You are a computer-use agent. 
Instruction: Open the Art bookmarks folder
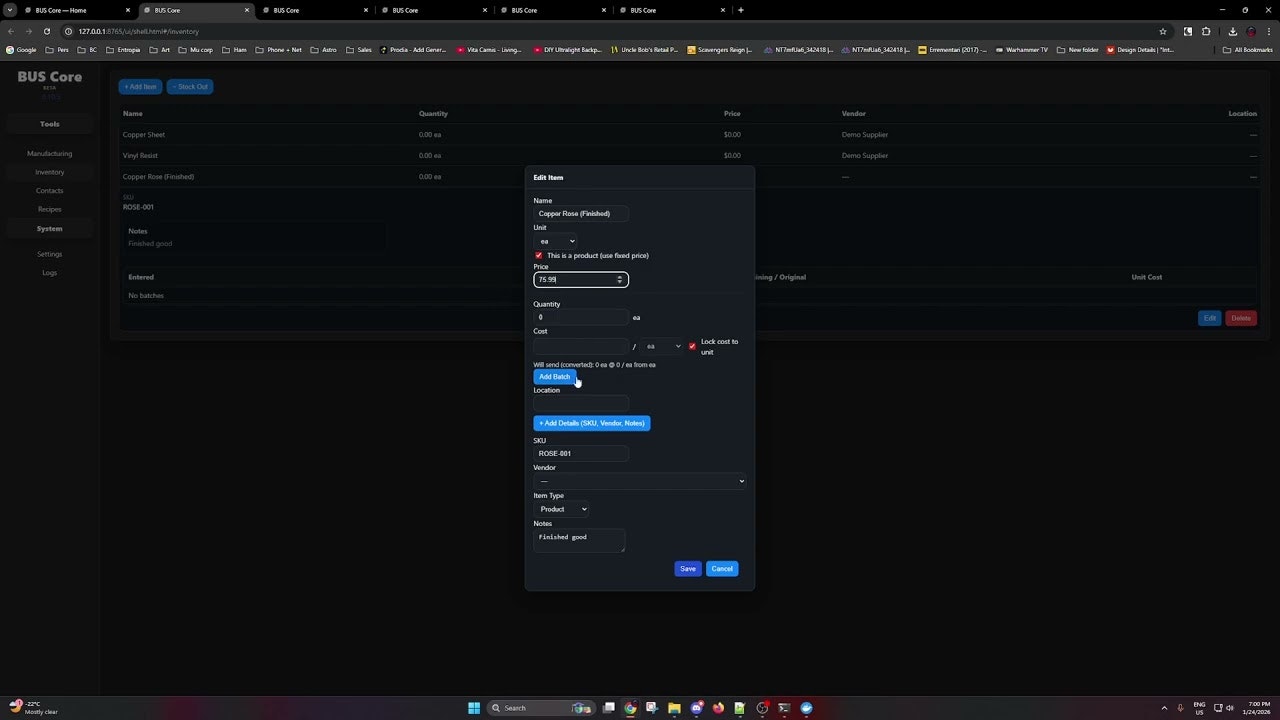tap(160, 50)
